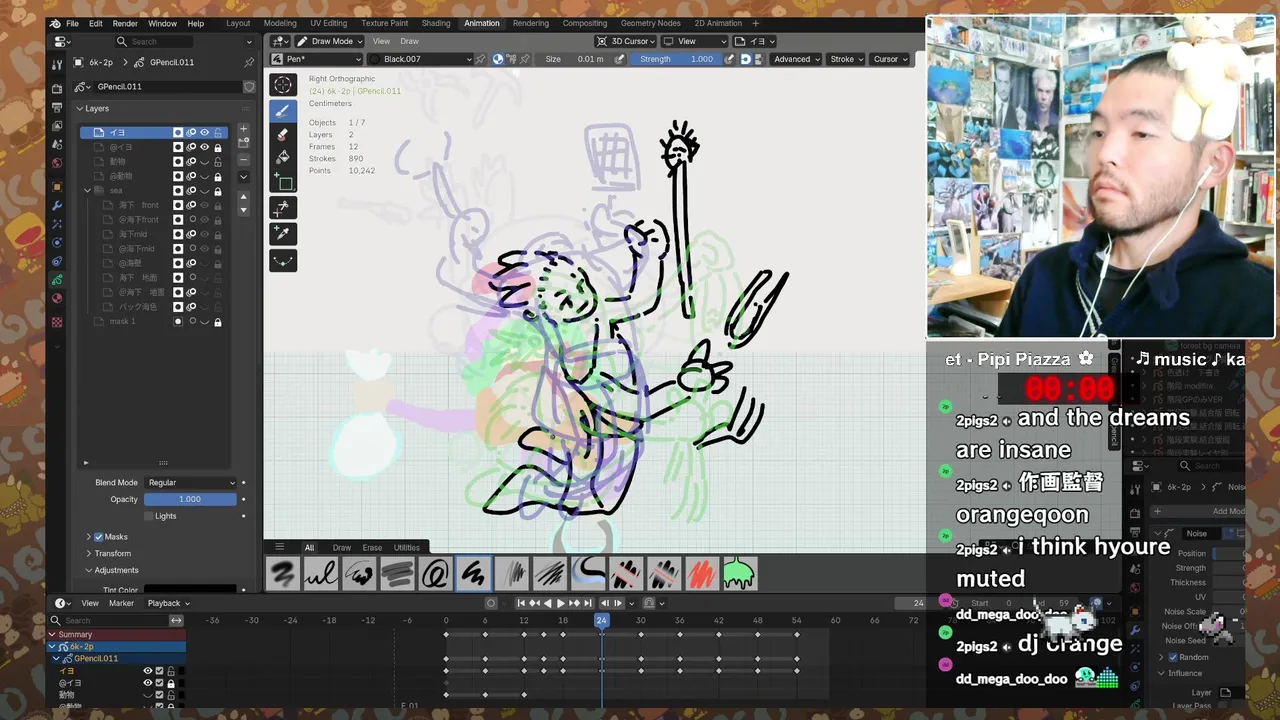Screen dimensions: 1280x720
Task: Choose the red scribble brush asset
Action: [701, 574]
